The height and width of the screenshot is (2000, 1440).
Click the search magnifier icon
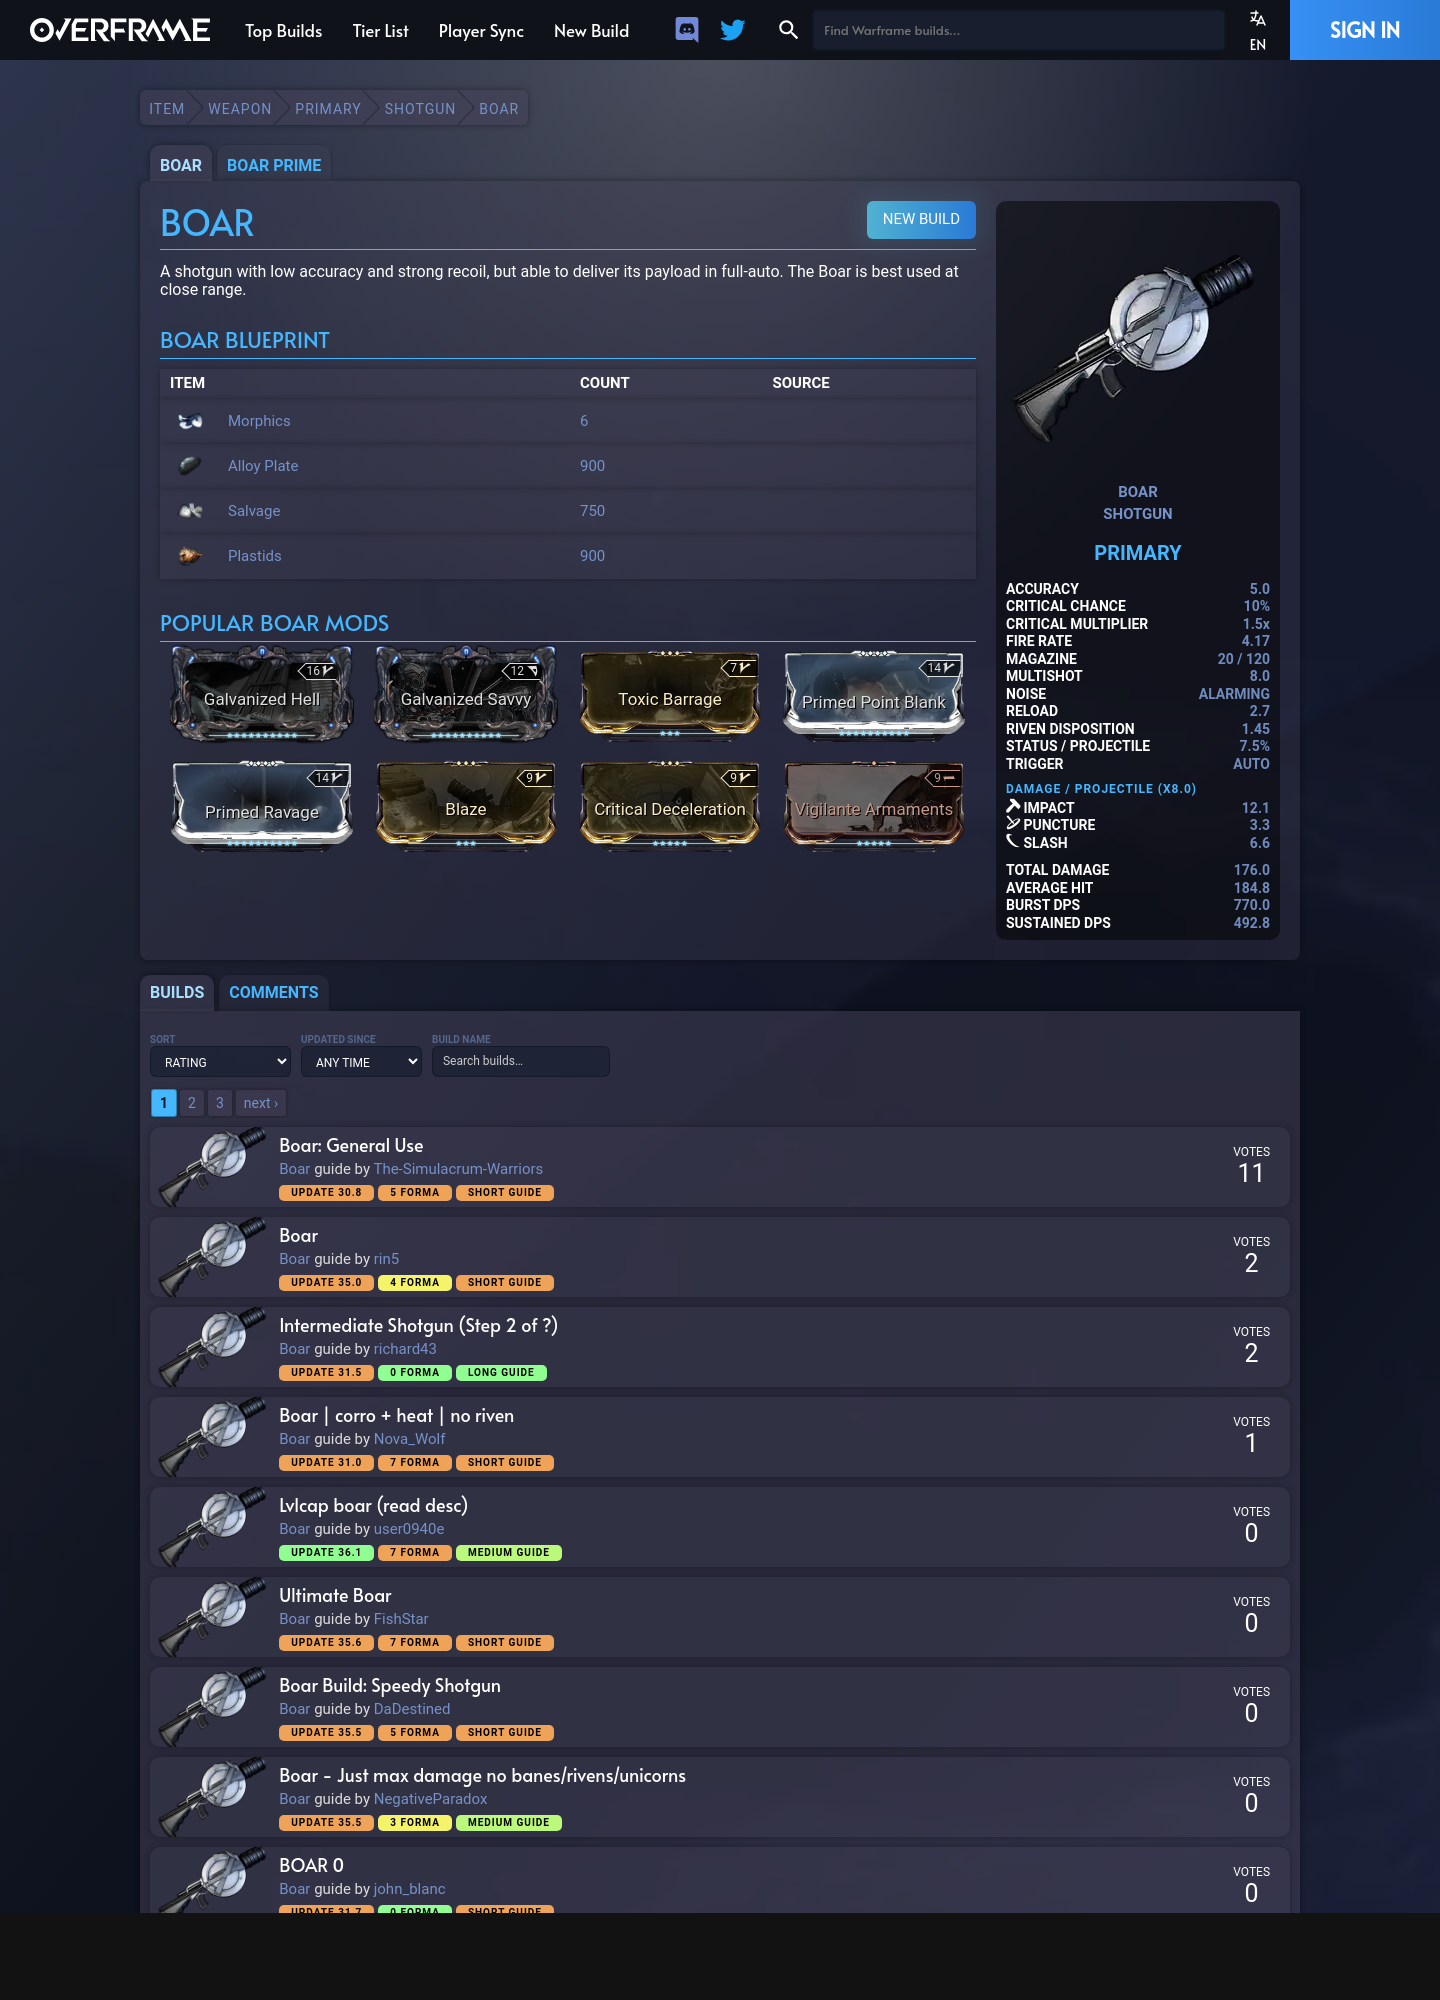tap(788, 30)
